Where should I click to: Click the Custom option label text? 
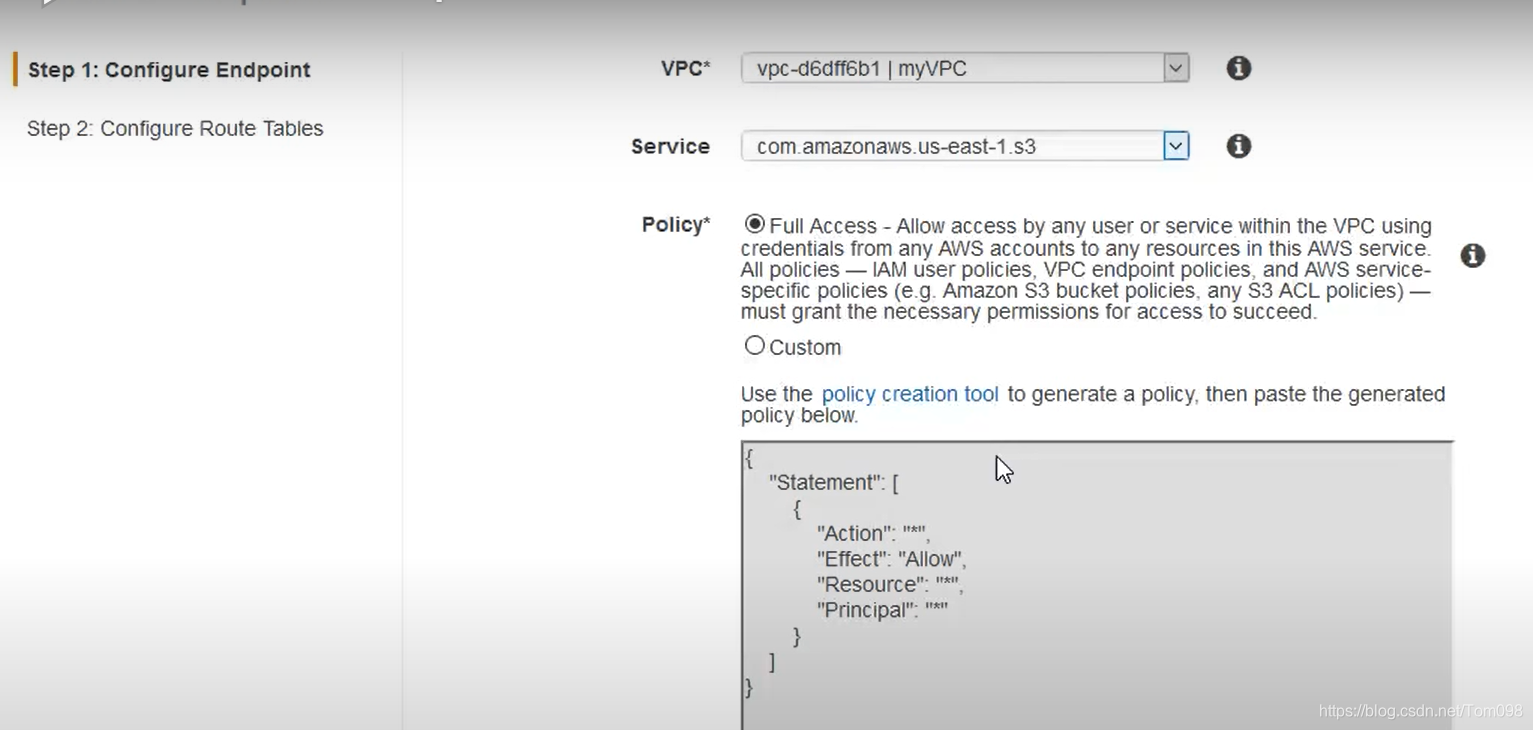804,347
